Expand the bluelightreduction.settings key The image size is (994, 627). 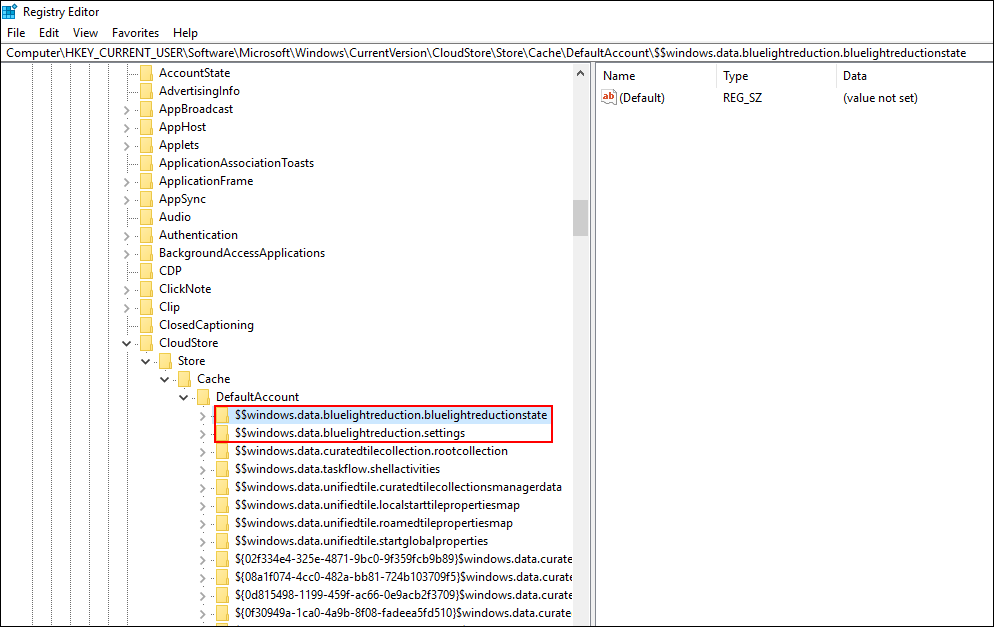203,433
